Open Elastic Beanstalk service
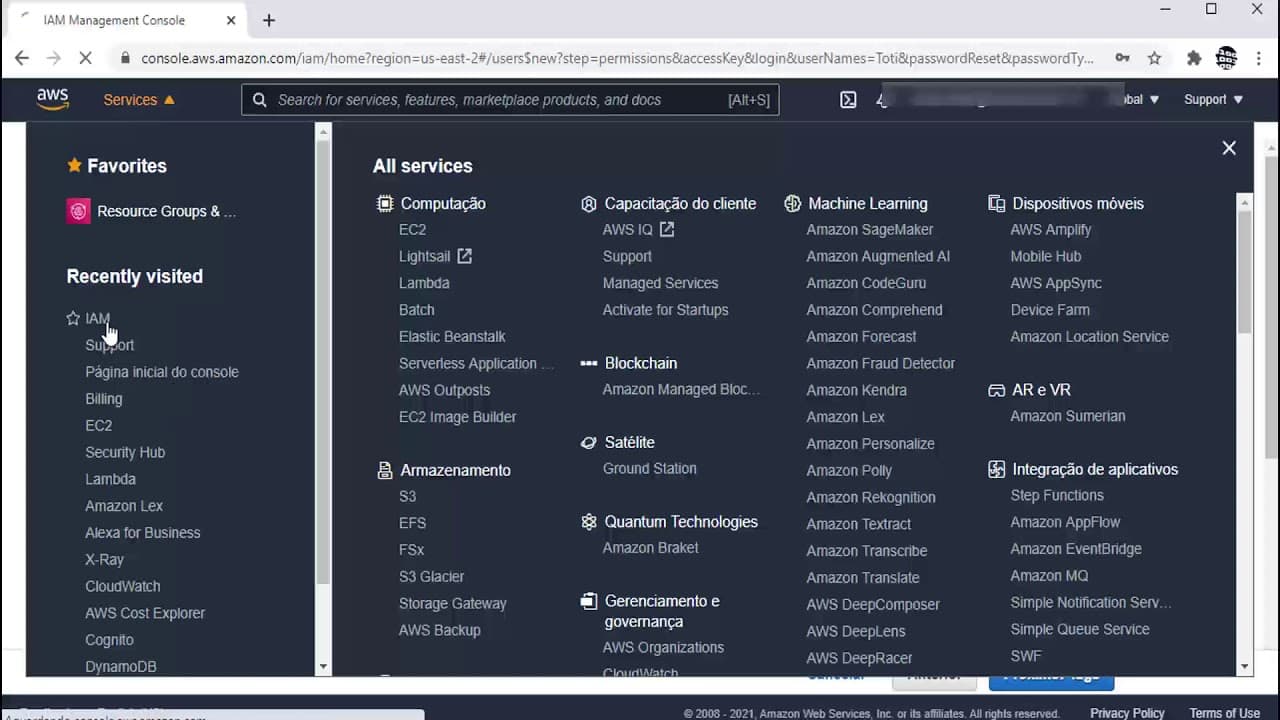Image resolution: width=1280 pixels, height=720 pixels. tap(452, 336)
